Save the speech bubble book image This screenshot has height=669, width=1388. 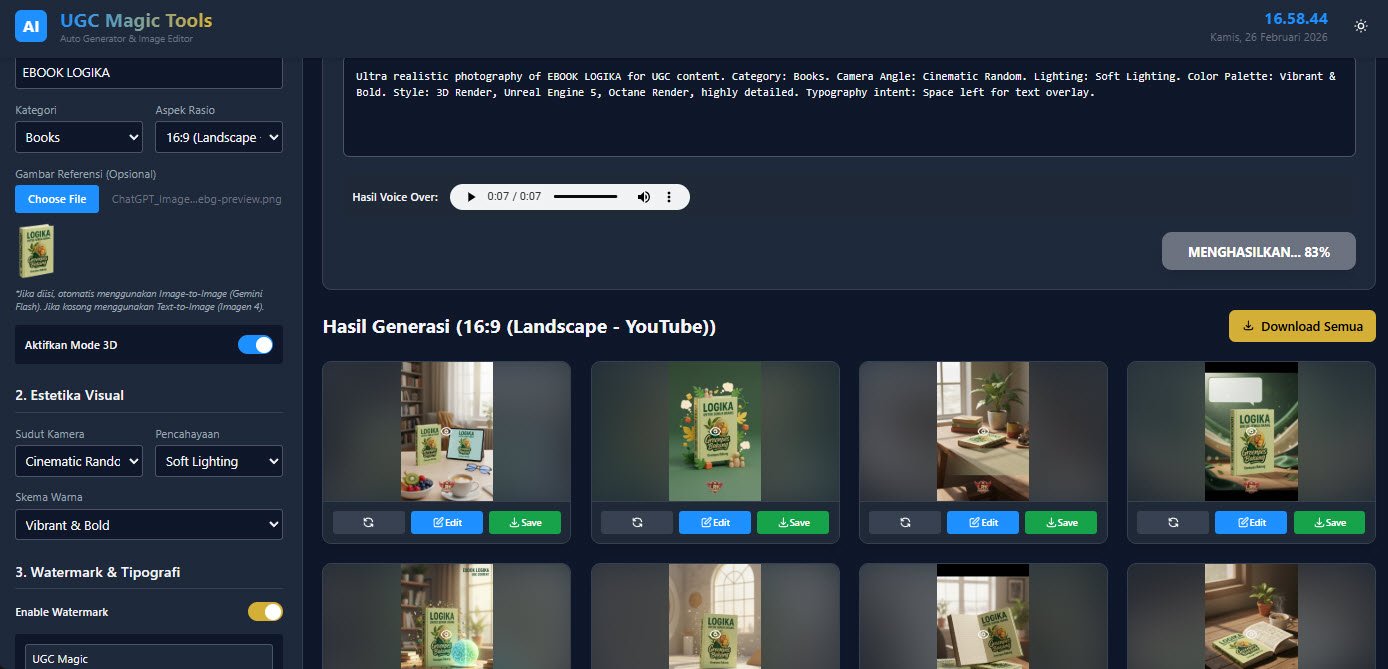(x=1329, y=522)
